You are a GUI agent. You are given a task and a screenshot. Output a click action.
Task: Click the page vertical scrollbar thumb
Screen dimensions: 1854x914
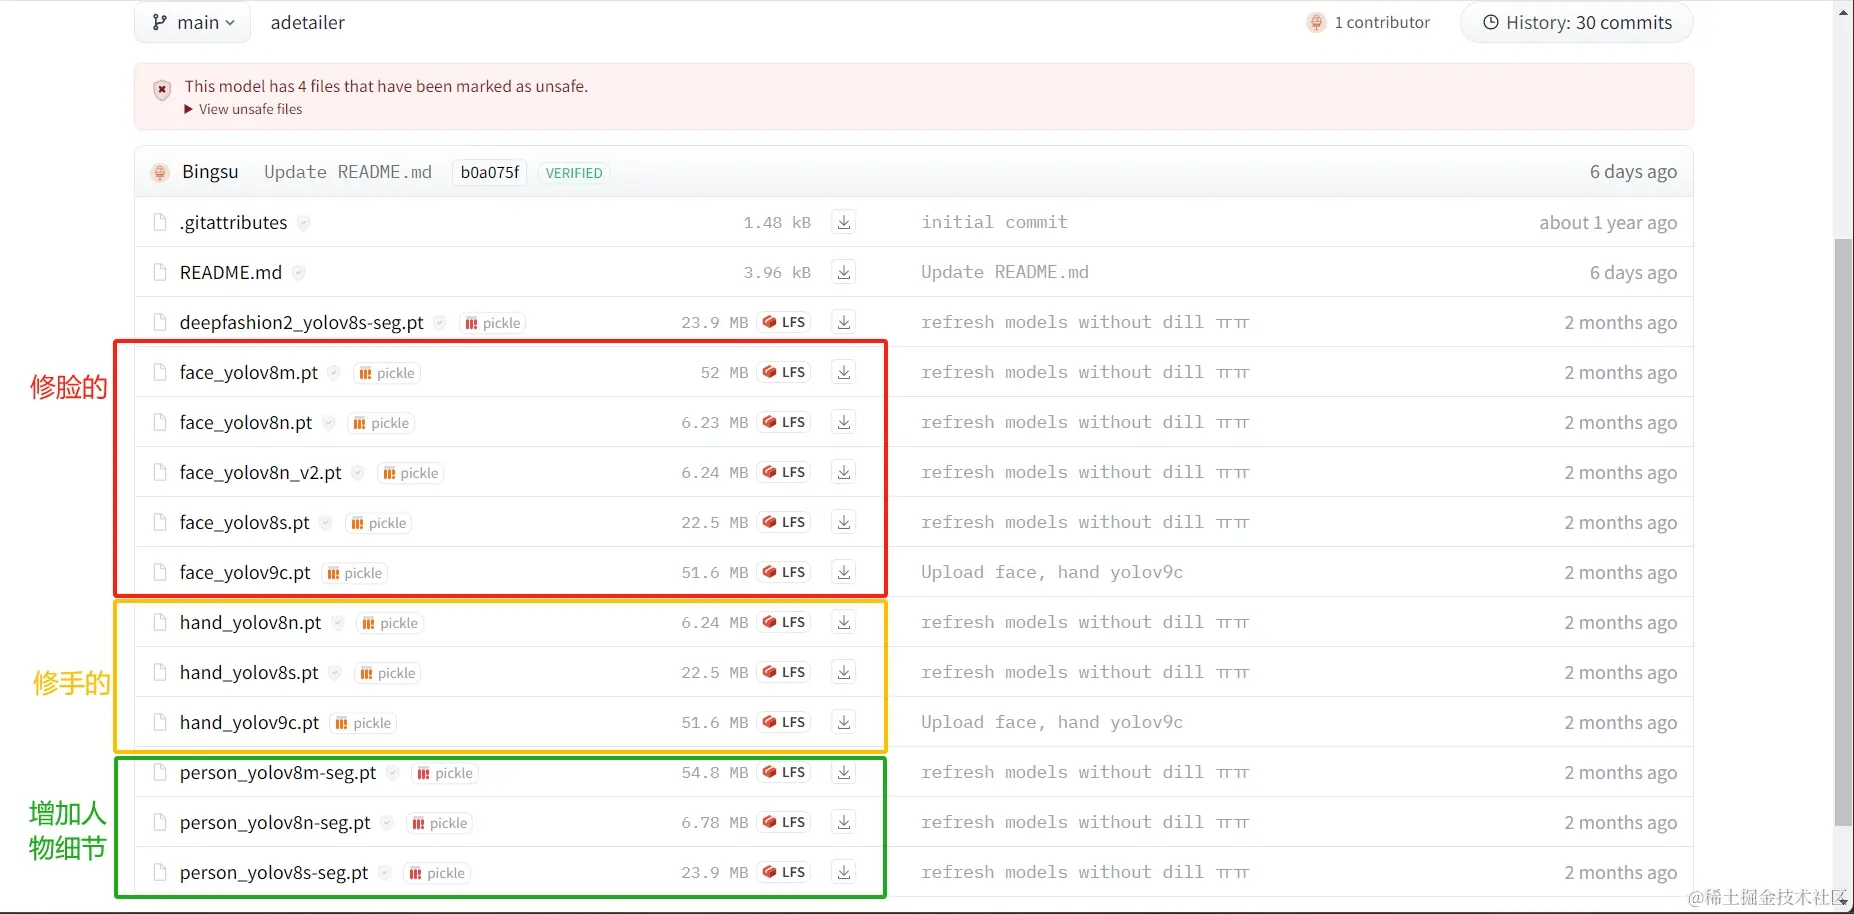click(1844, 532)
